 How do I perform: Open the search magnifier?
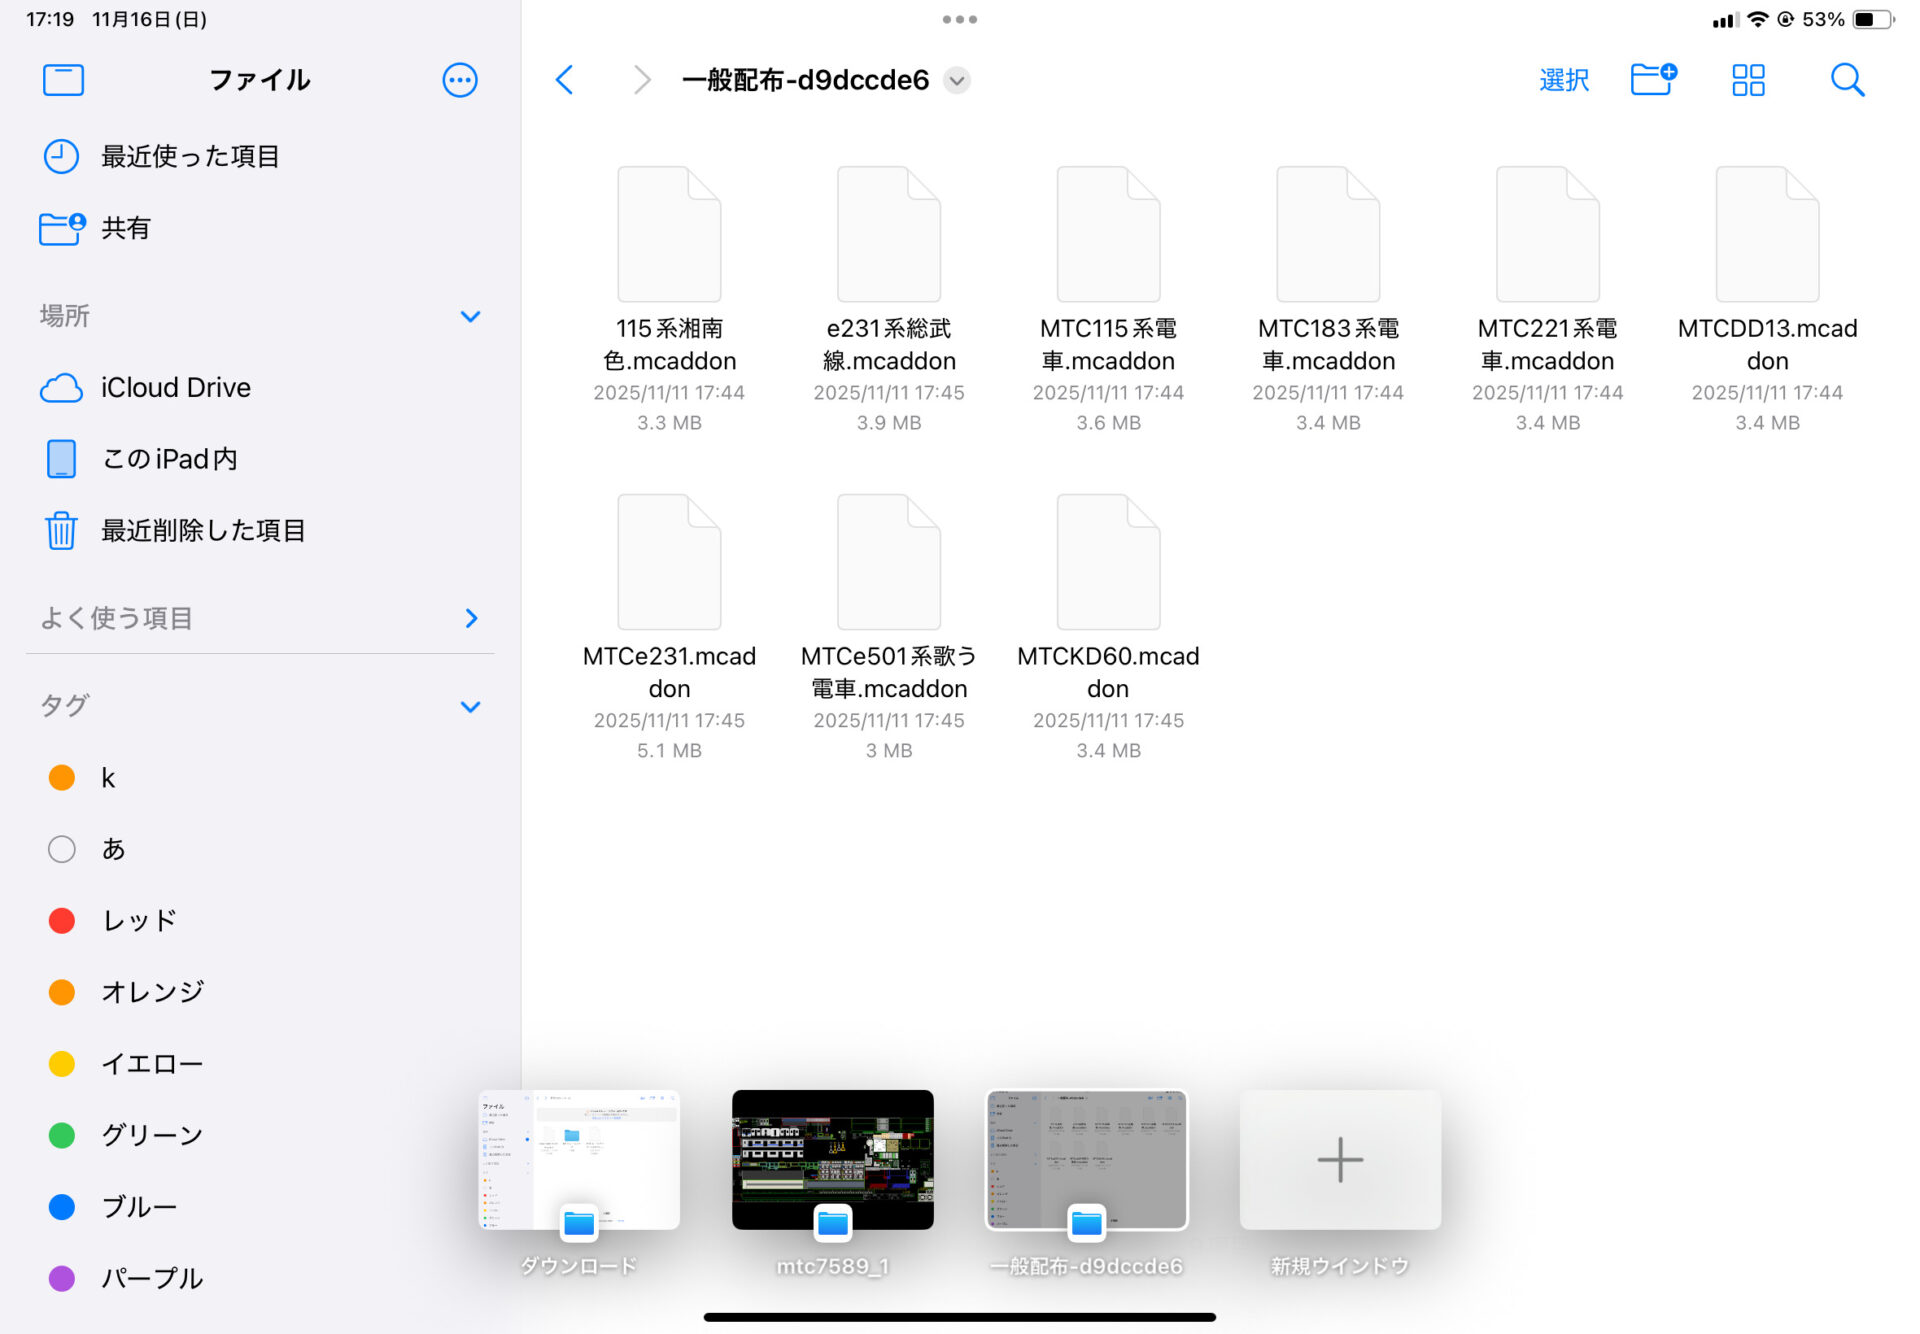point(1846,80)
